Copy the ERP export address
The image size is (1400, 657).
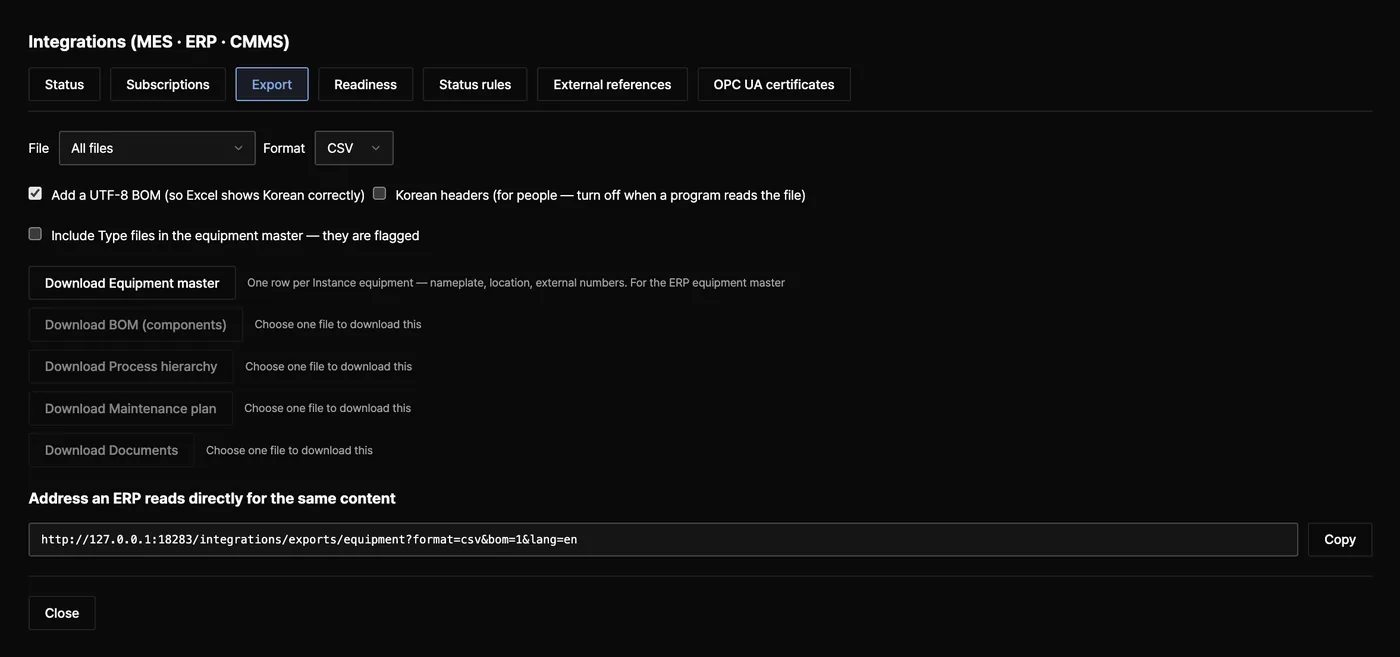pyautogui.click(x=1340, y=540)
